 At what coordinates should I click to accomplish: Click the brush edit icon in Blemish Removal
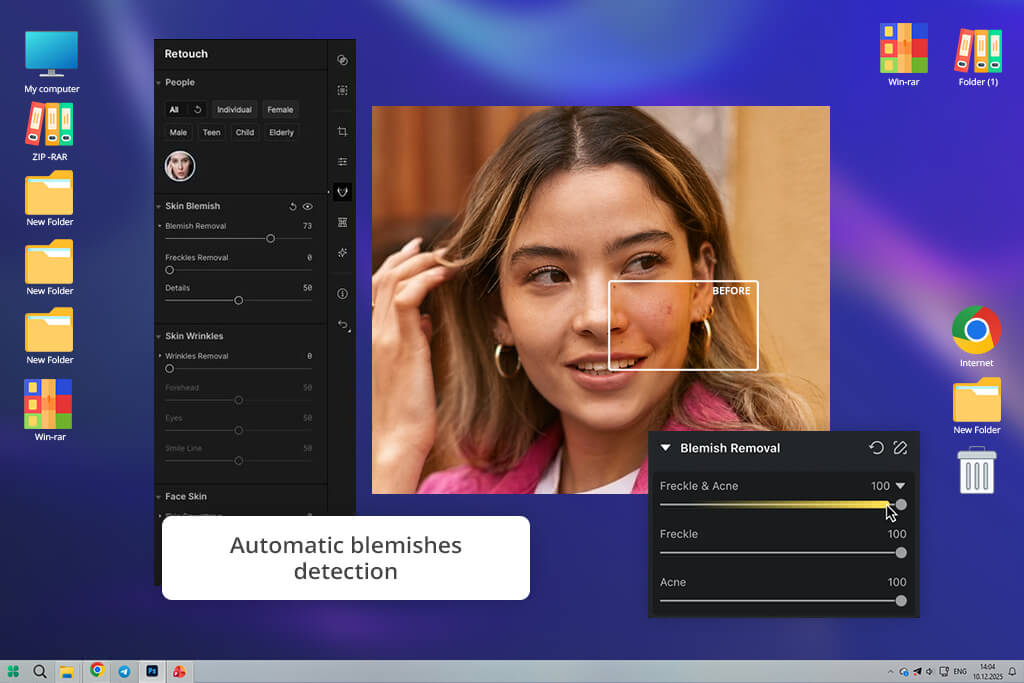(x=901, y=448)
